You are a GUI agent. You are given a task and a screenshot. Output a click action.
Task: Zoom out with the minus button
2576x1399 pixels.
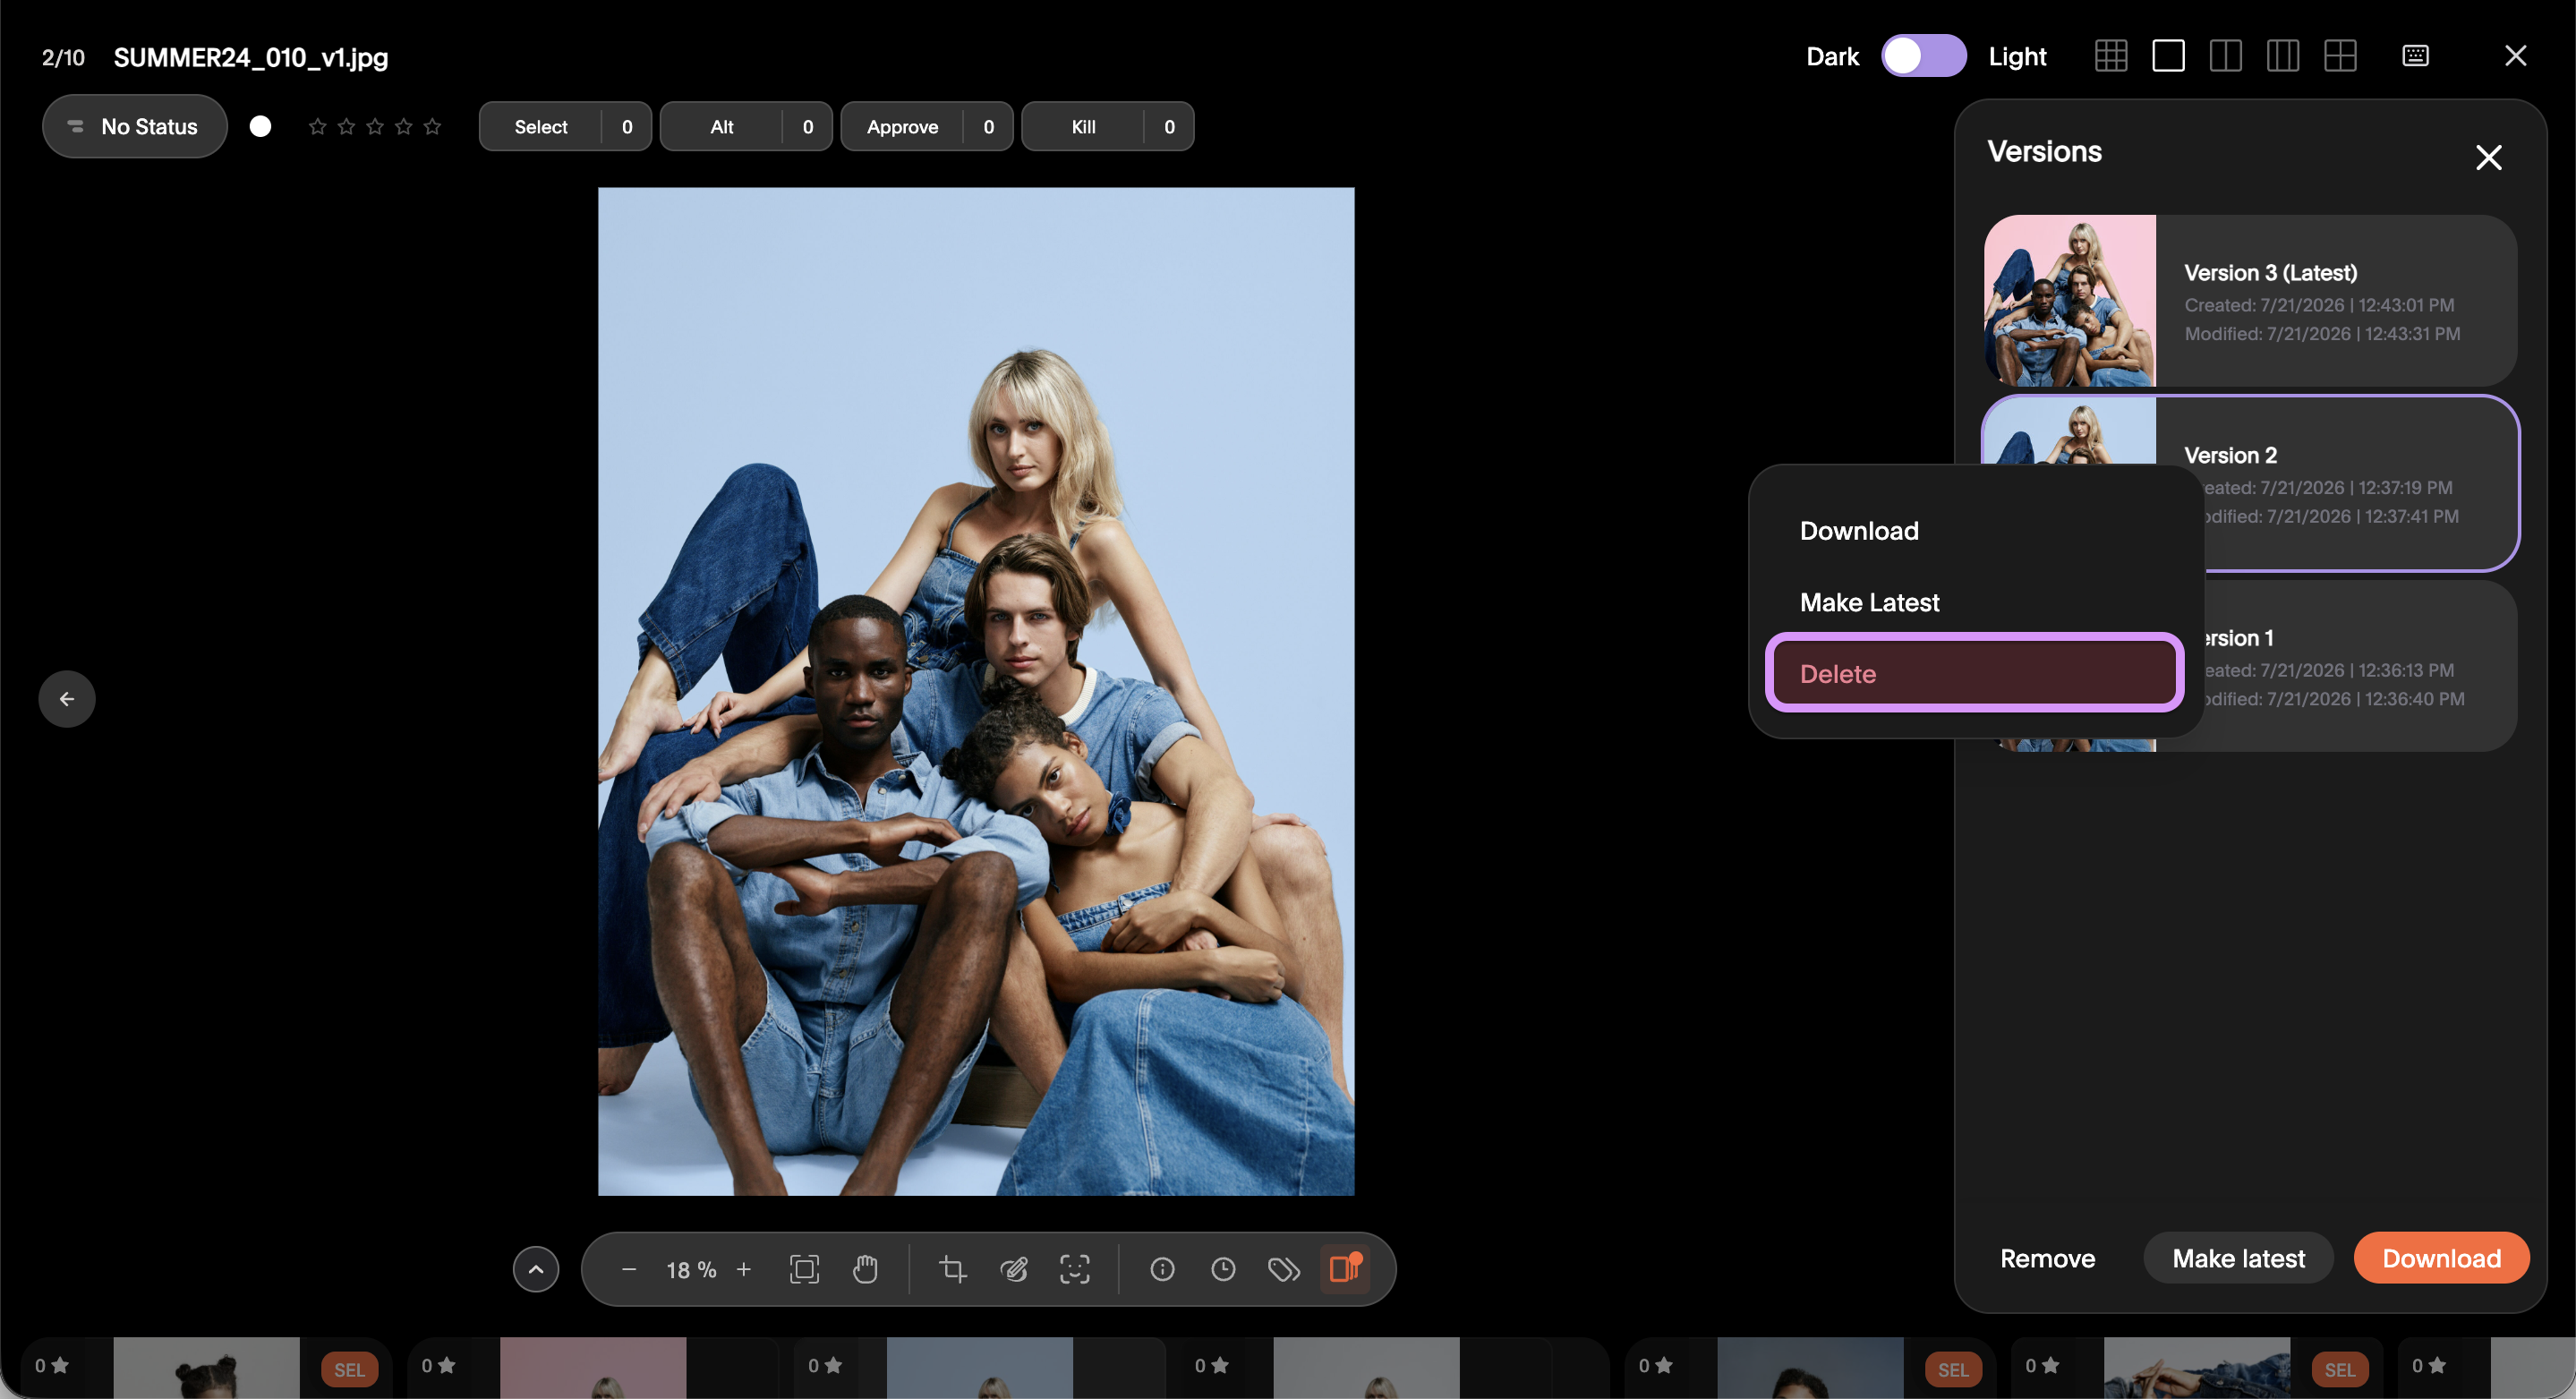[x=629, y=1269]
